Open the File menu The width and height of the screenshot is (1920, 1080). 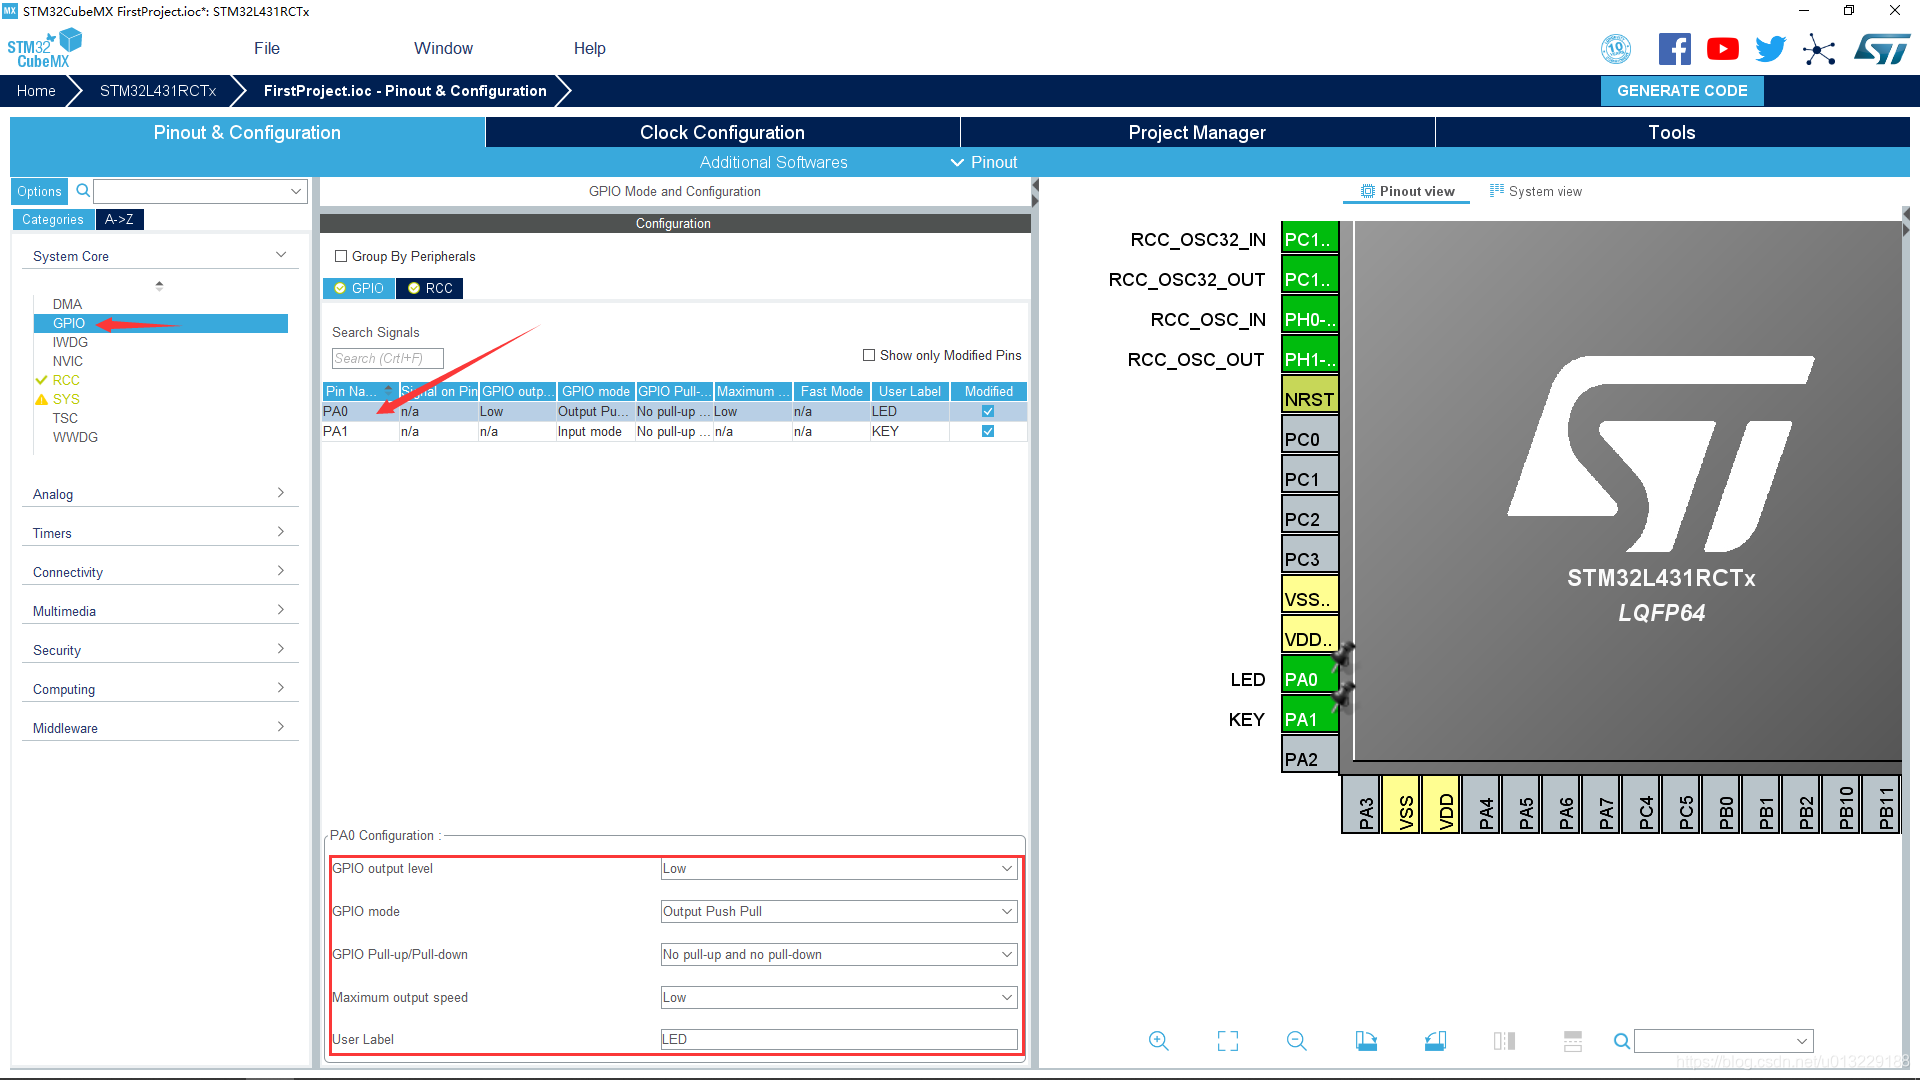pyautogui.click(x=267, y=48)
